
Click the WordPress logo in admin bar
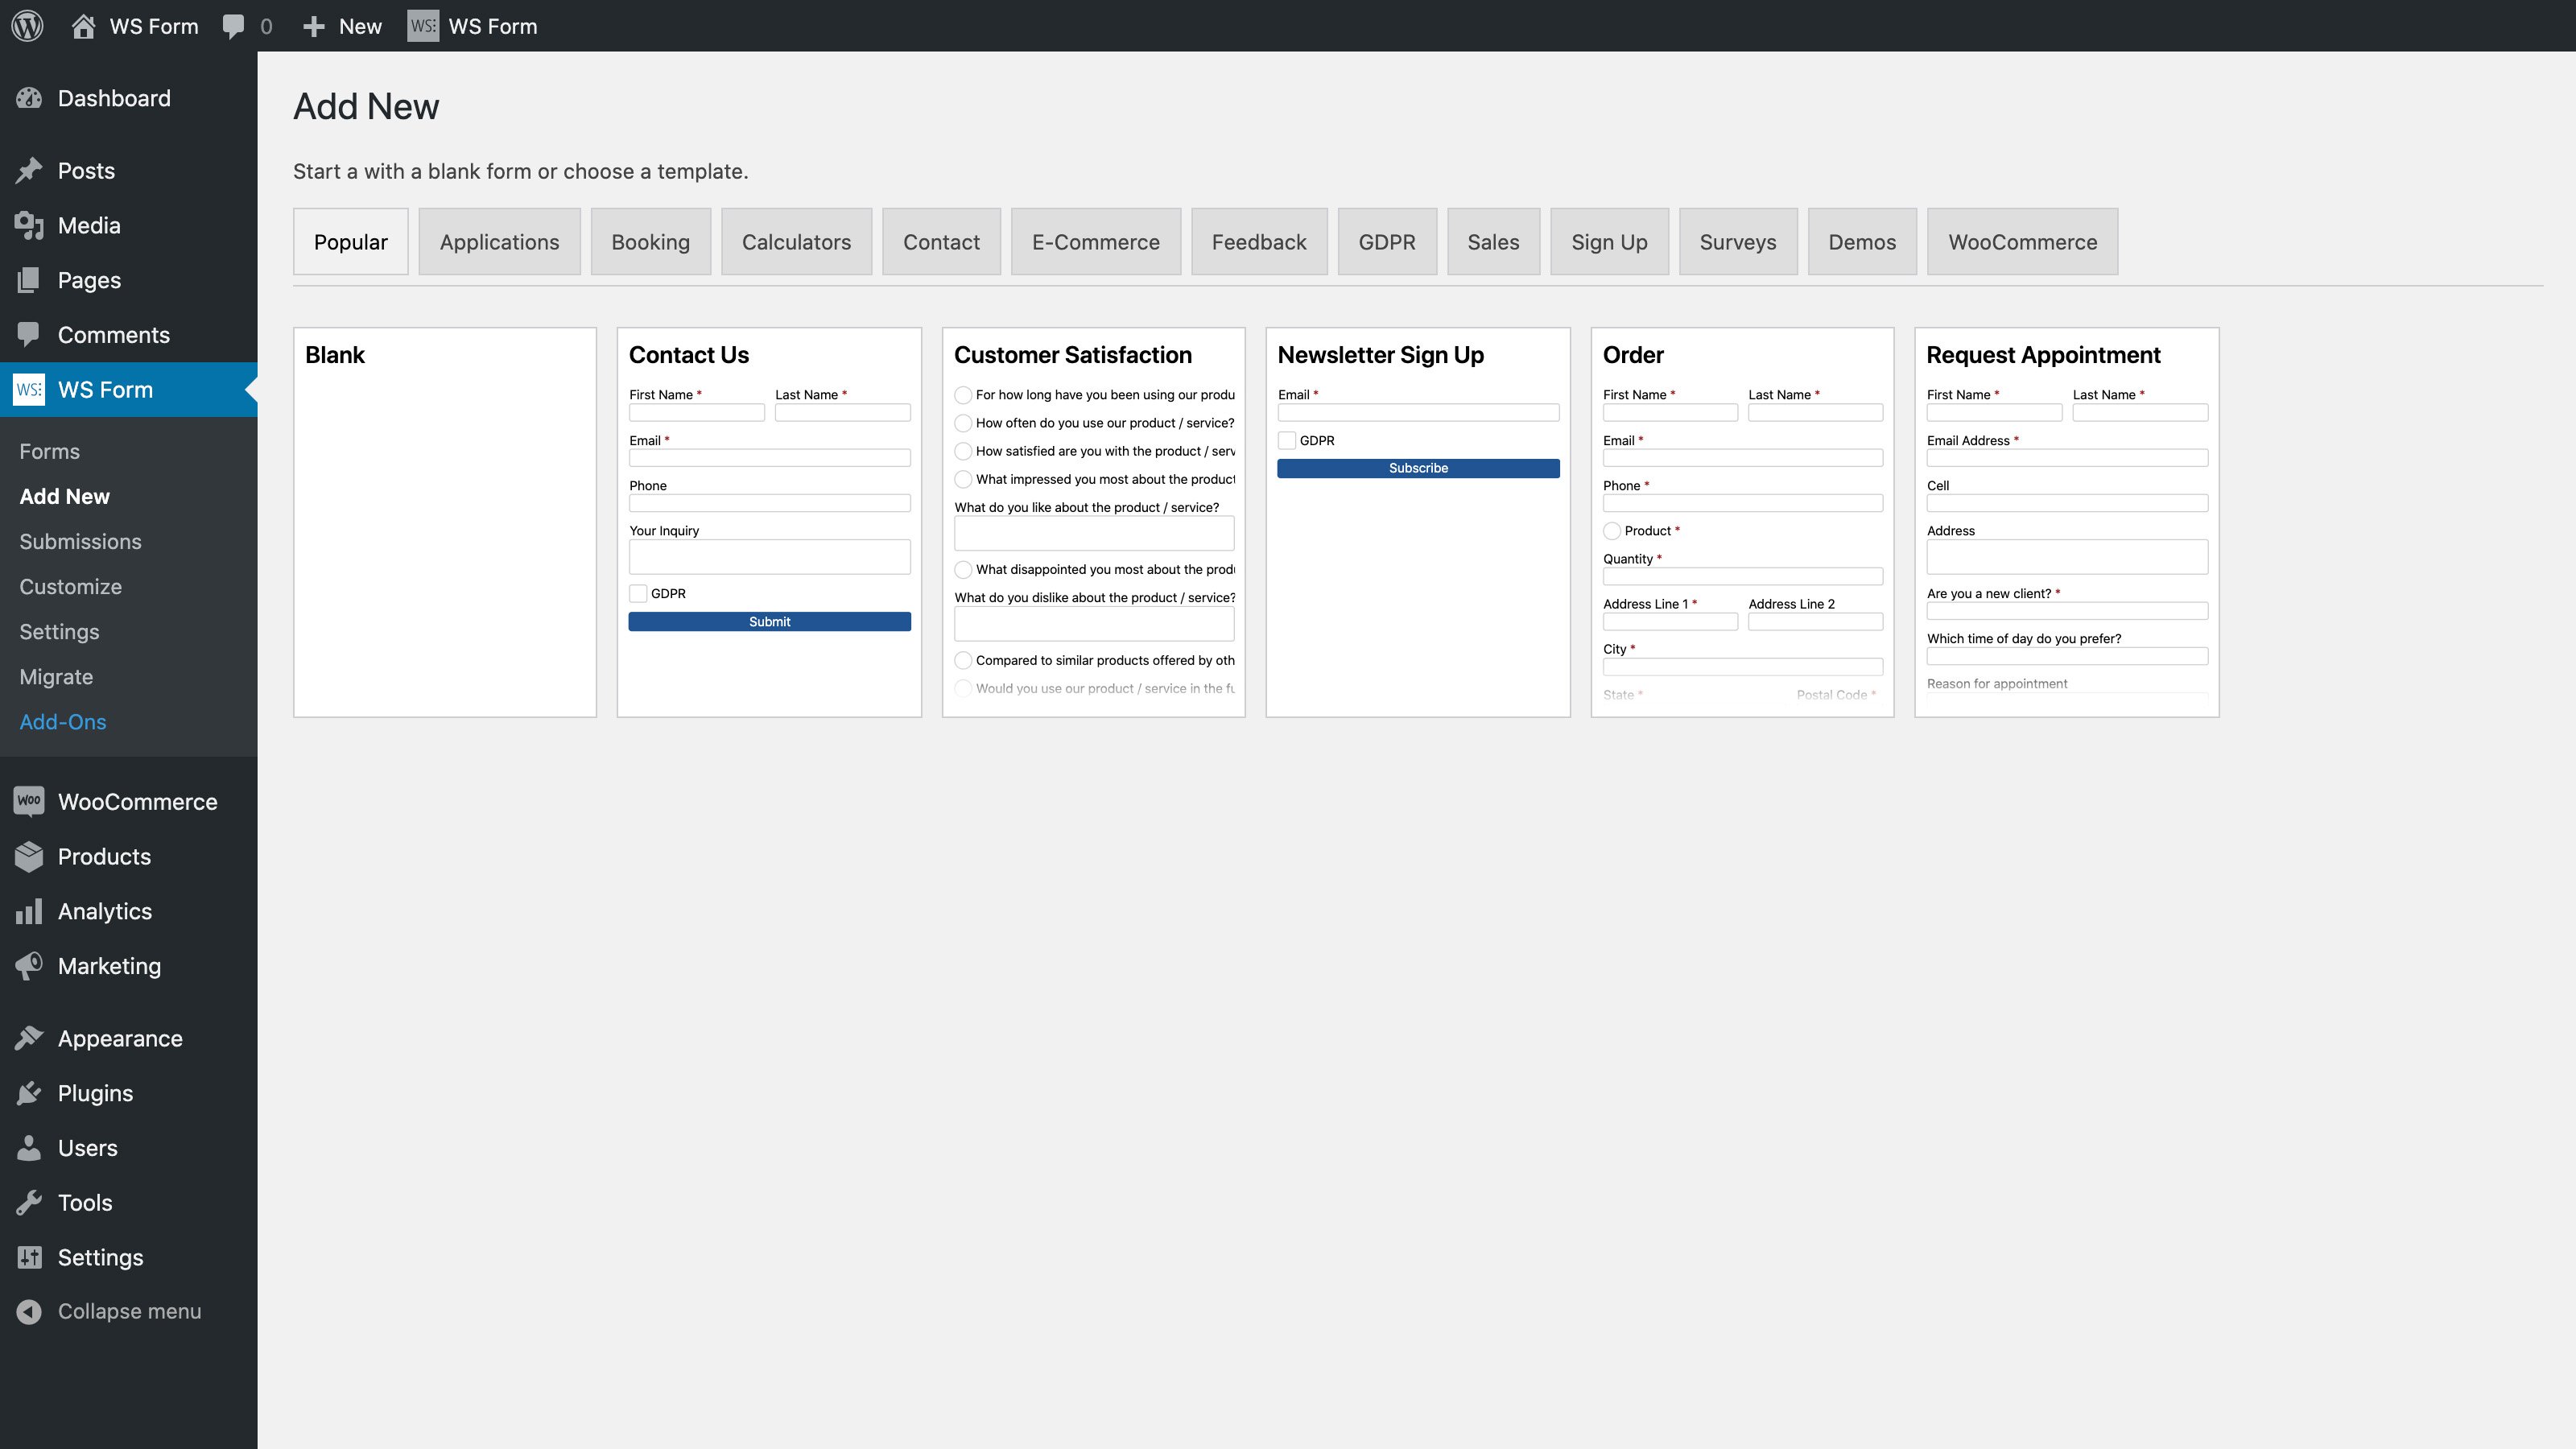click(x=28, y=26)
